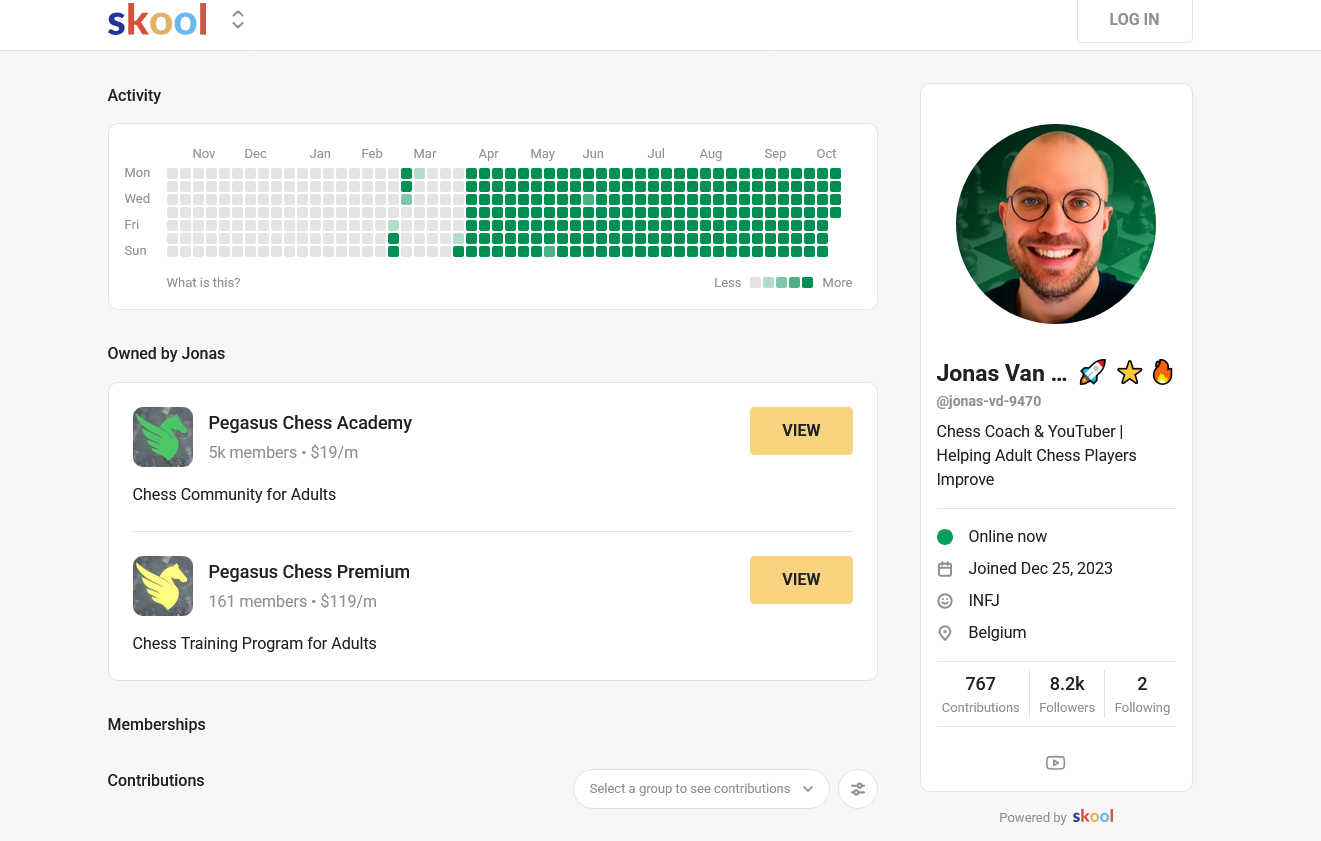The image size is (1321, 841).
Task: Click the LOG IN button
Action: [x=1134, y=20]
